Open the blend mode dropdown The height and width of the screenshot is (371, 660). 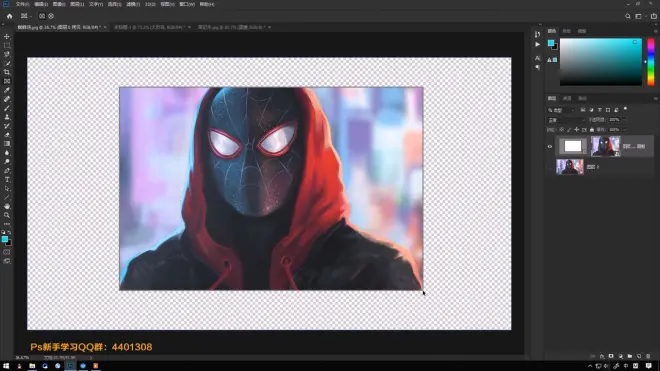[x=566, y=120]
